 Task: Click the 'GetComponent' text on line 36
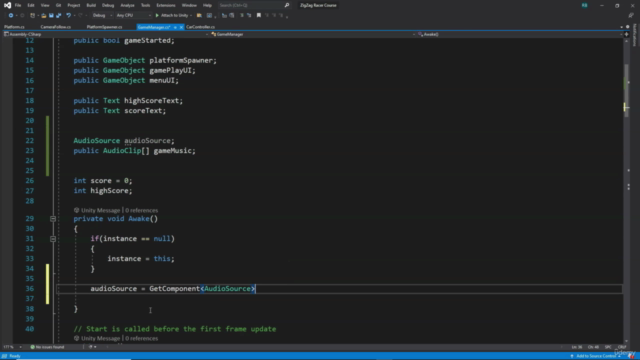(x=174, y=289)
